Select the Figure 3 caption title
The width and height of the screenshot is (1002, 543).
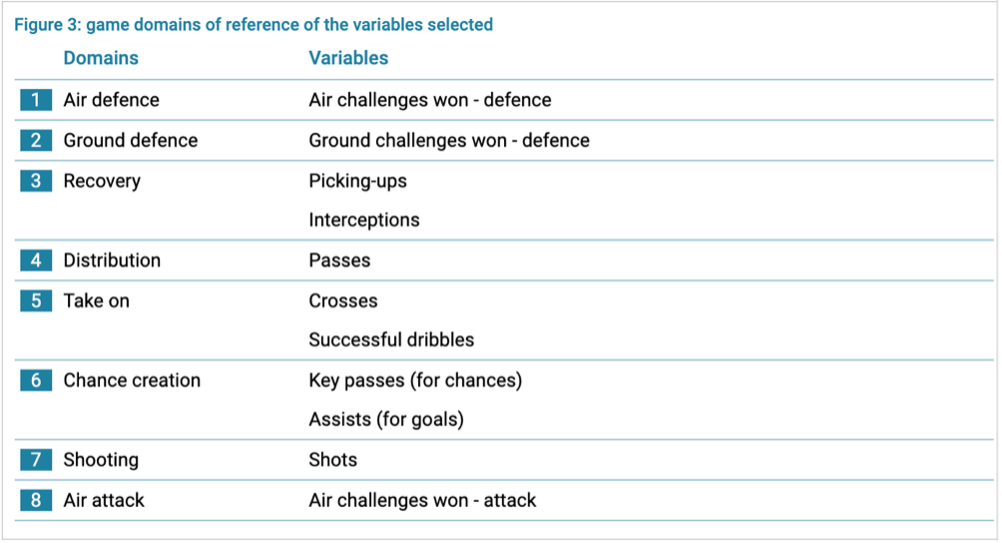(254, 25)
